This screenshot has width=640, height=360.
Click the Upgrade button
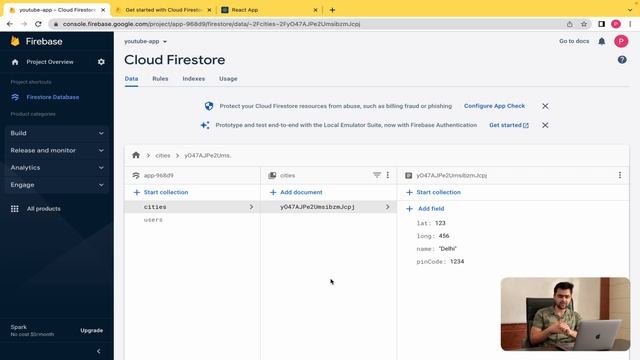tap(91, 330)
